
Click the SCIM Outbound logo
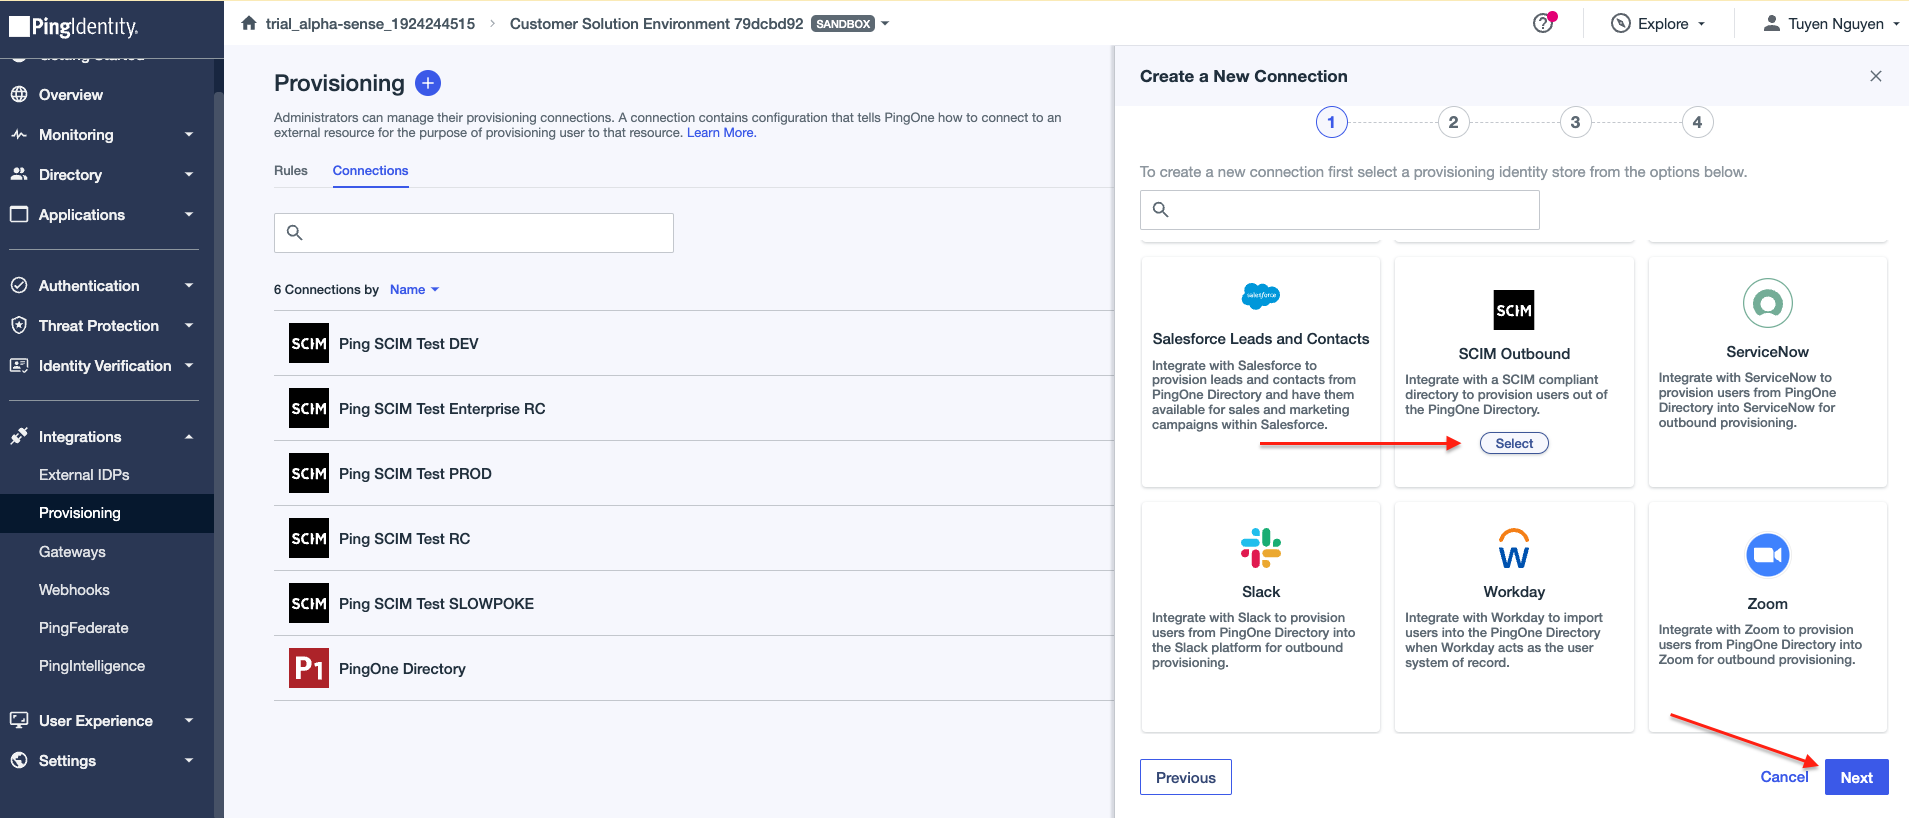click(x=1514, y=310)
